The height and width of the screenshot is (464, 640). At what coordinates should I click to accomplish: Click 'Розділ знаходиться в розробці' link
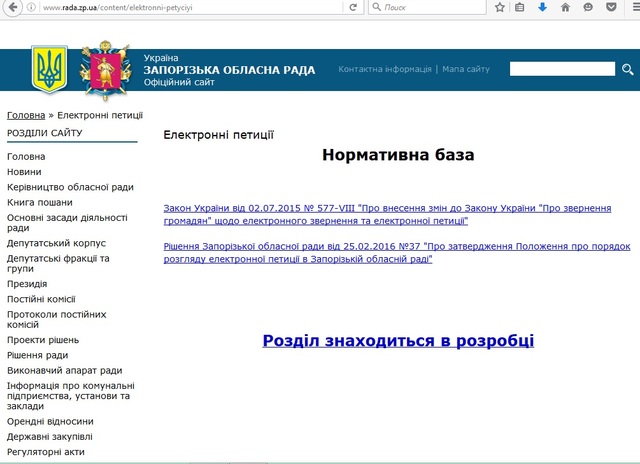click(x=398, y=340)
